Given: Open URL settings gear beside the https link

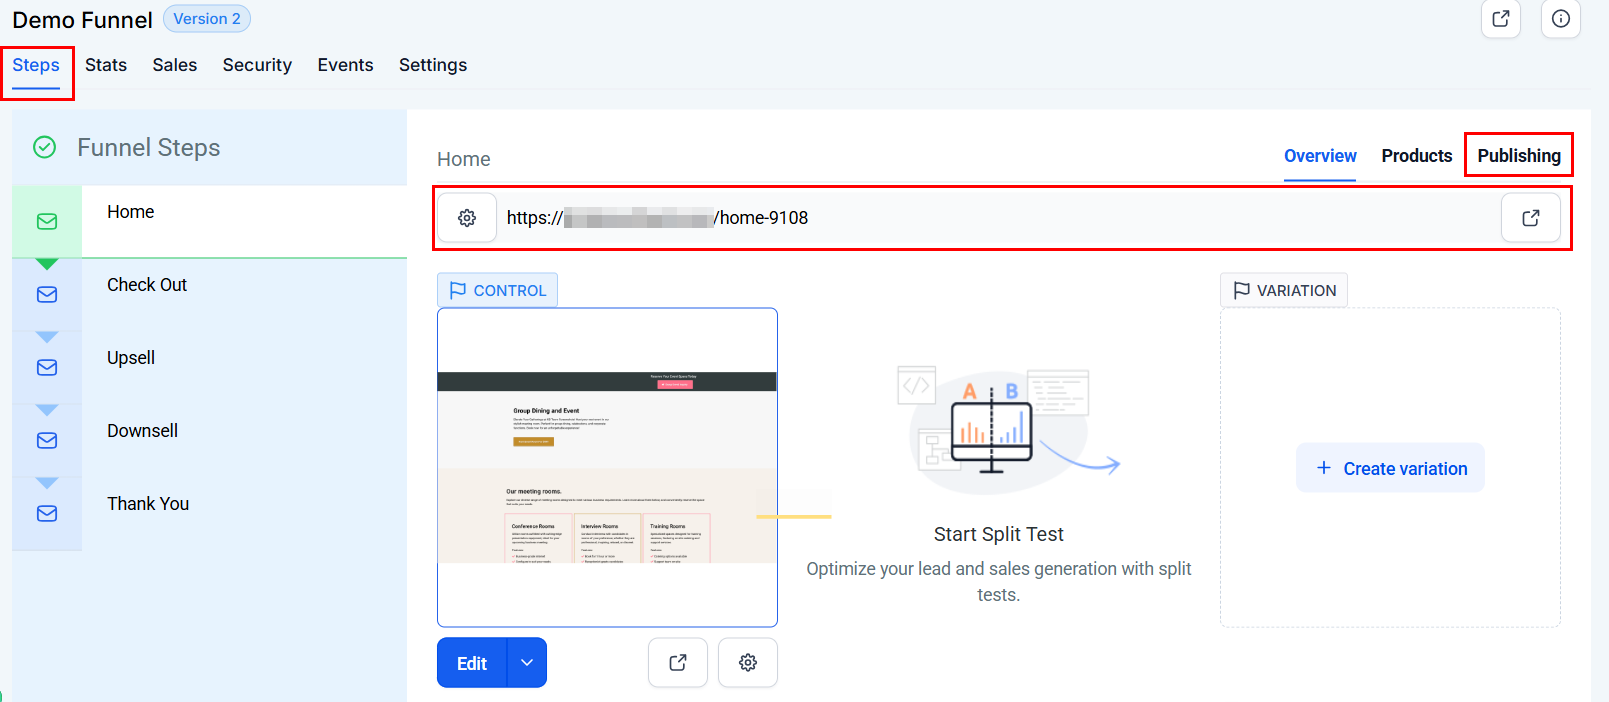Looking at the screenshot, I should click(x=467, y=218).
